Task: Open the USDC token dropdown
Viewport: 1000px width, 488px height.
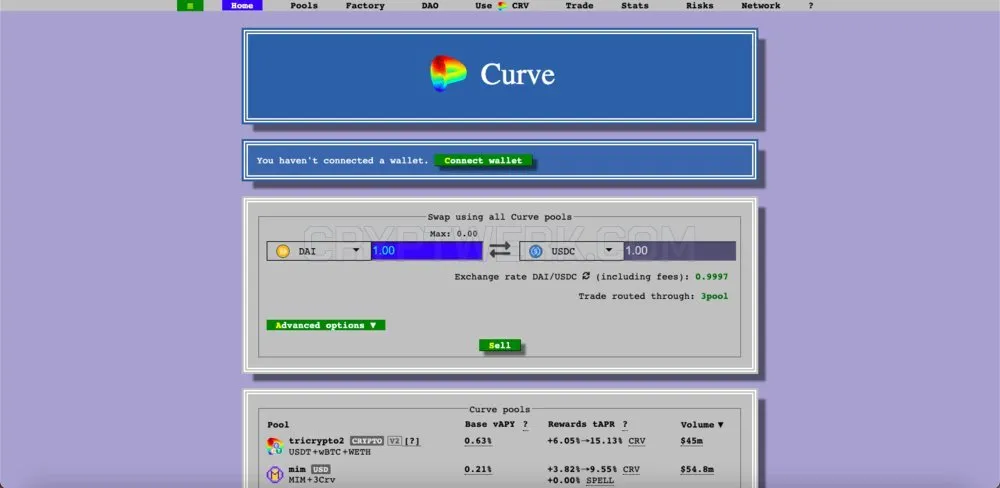Action: point(571,251)
